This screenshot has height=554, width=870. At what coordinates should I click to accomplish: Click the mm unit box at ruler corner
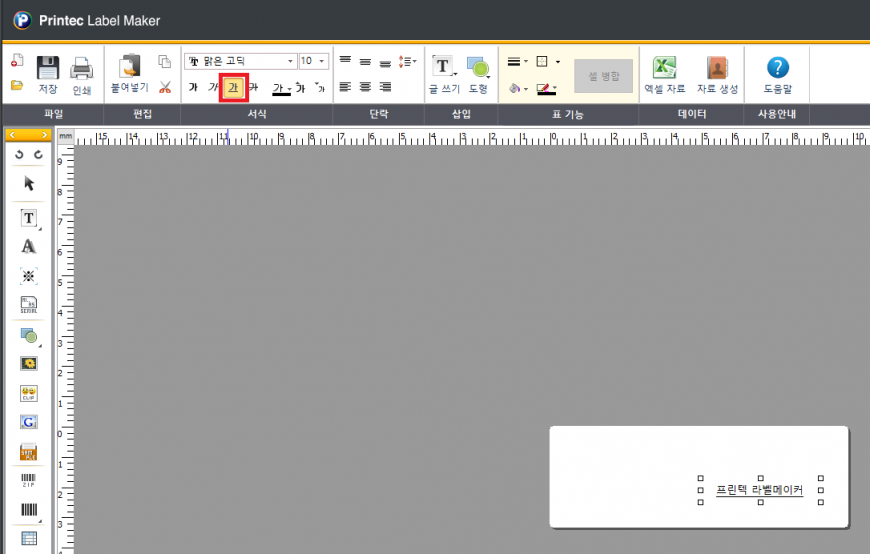(65, 136)
